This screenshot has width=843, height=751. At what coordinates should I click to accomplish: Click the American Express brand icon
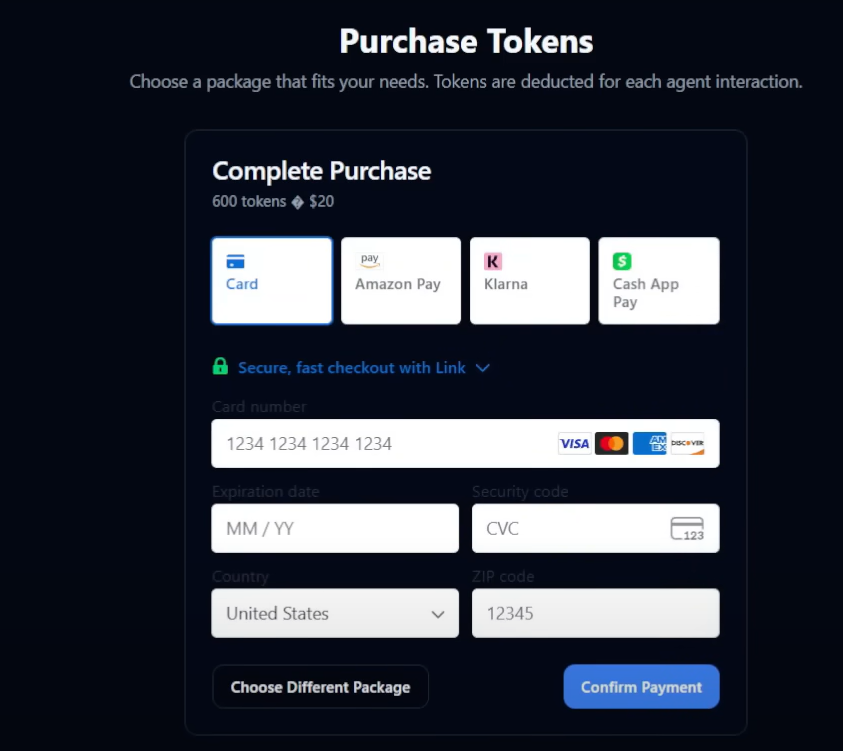pos(650,443)
